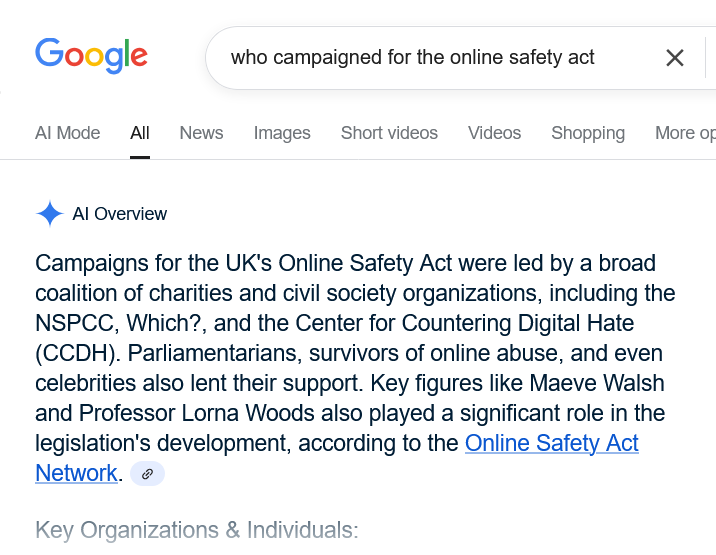
Task: Switch to the Videos tab
Action: point(494,133)
